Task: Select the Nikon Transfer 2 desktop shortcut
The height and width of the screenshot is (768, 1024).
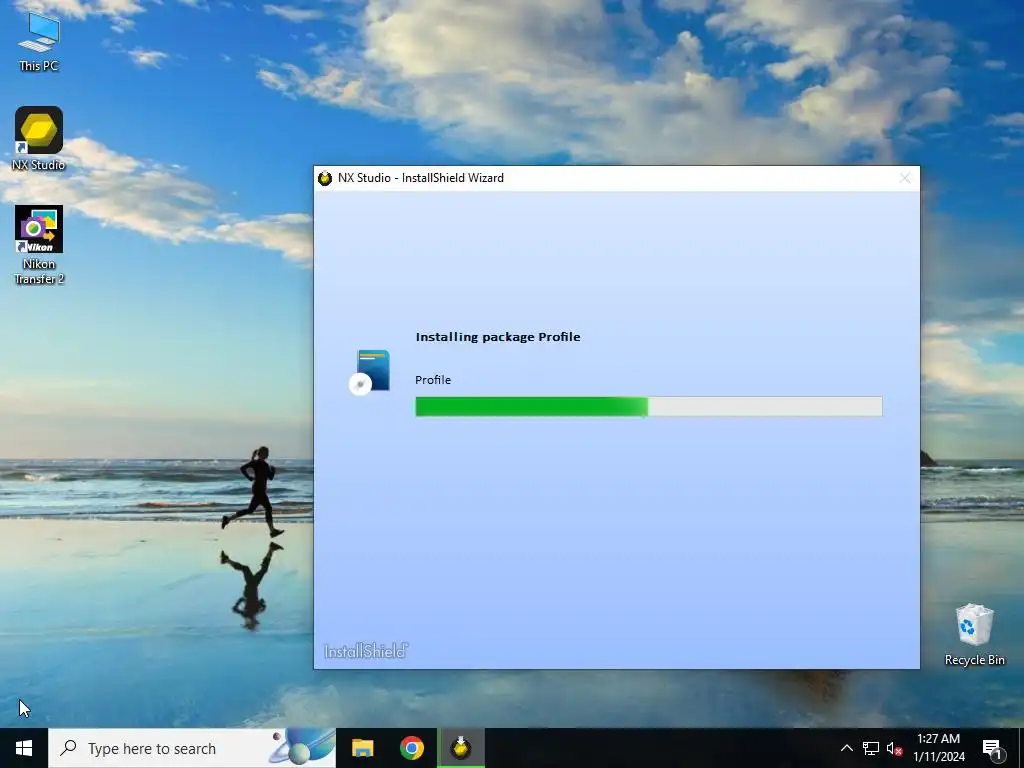Action: pos(39,245)
